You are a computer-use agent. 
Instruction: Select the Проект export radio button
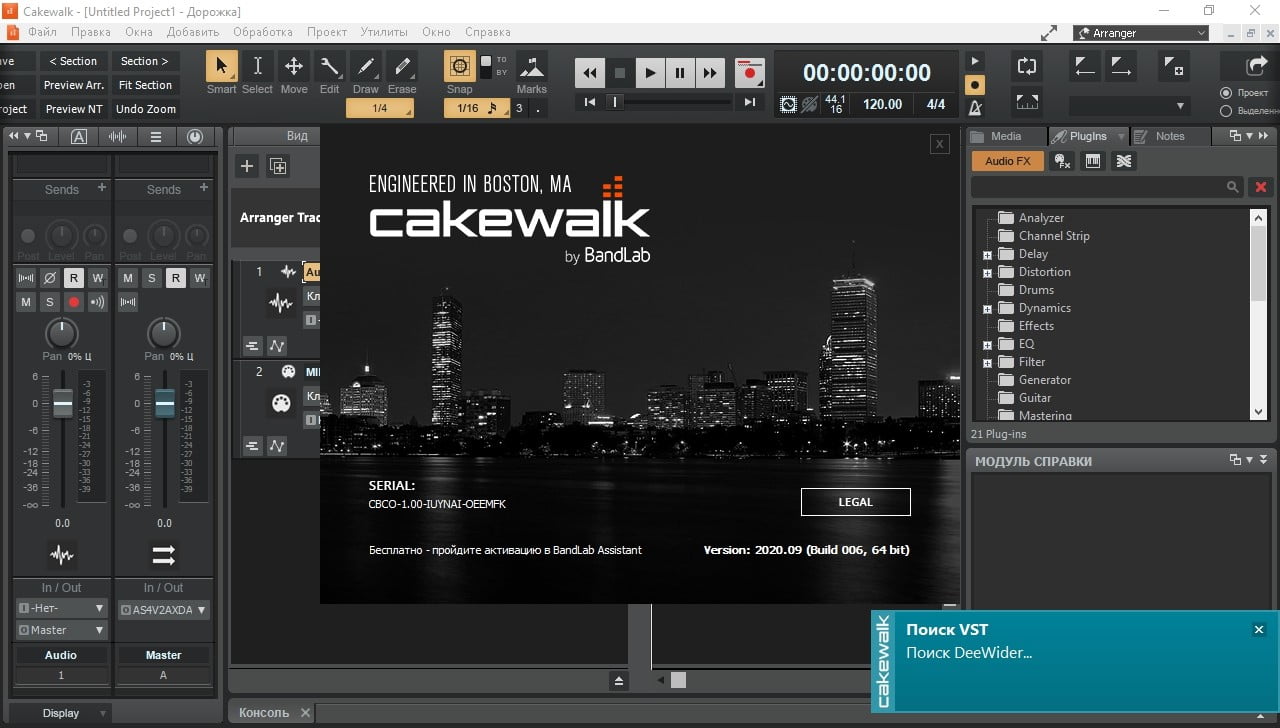click(1226, 93)
